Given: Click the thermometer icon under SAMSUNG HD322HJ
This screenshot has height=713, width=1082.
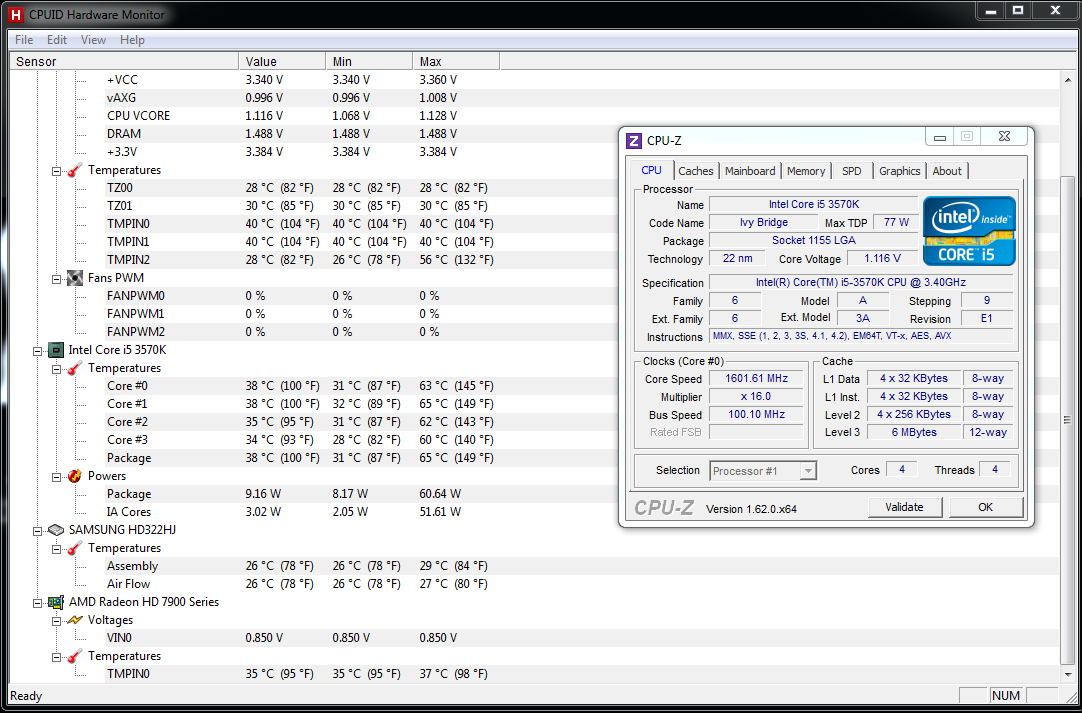Looking at the screenshot, I should coord(75,548).
